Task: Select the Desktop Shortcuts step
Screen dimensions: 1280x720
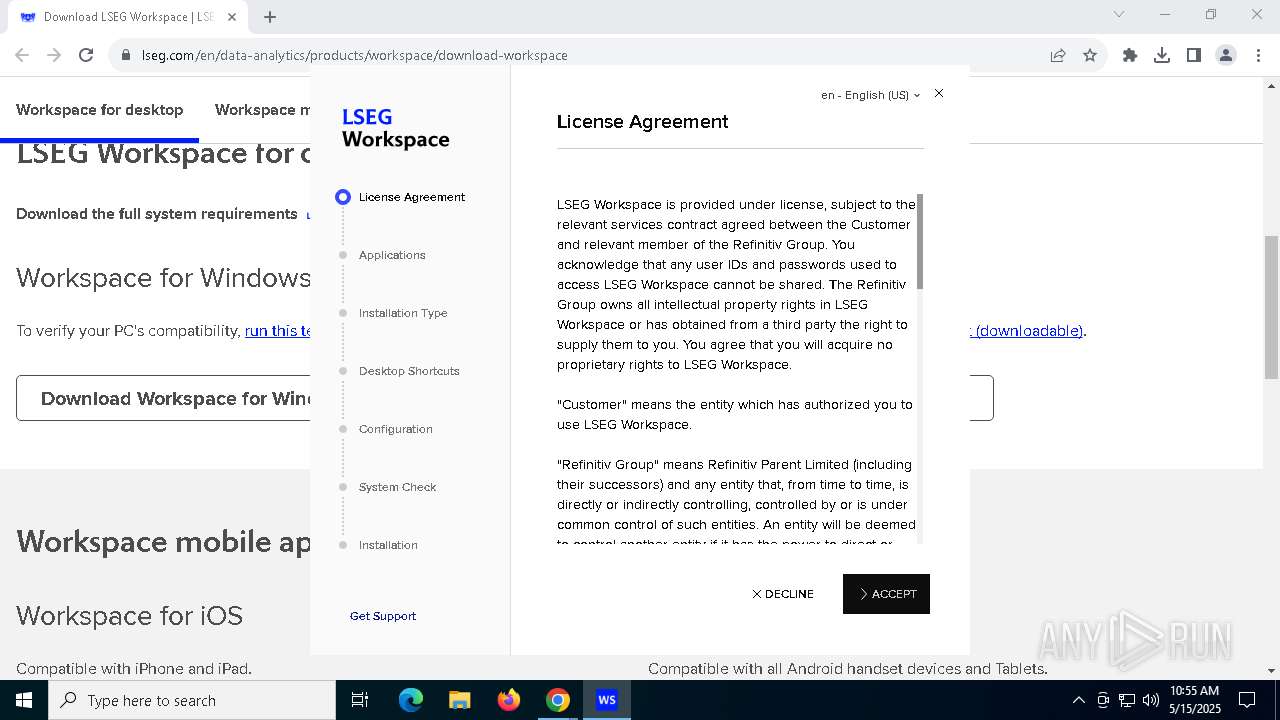Action: coord(399,371)
